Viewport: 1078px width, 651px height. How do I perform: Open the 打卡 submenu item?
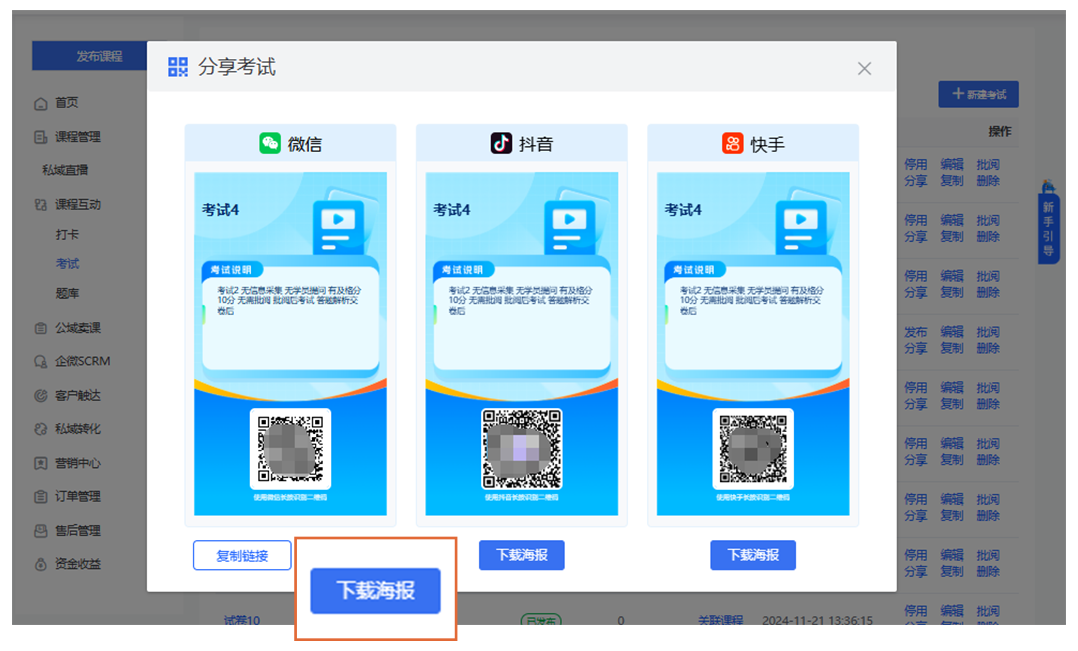(x=67, y=235)
